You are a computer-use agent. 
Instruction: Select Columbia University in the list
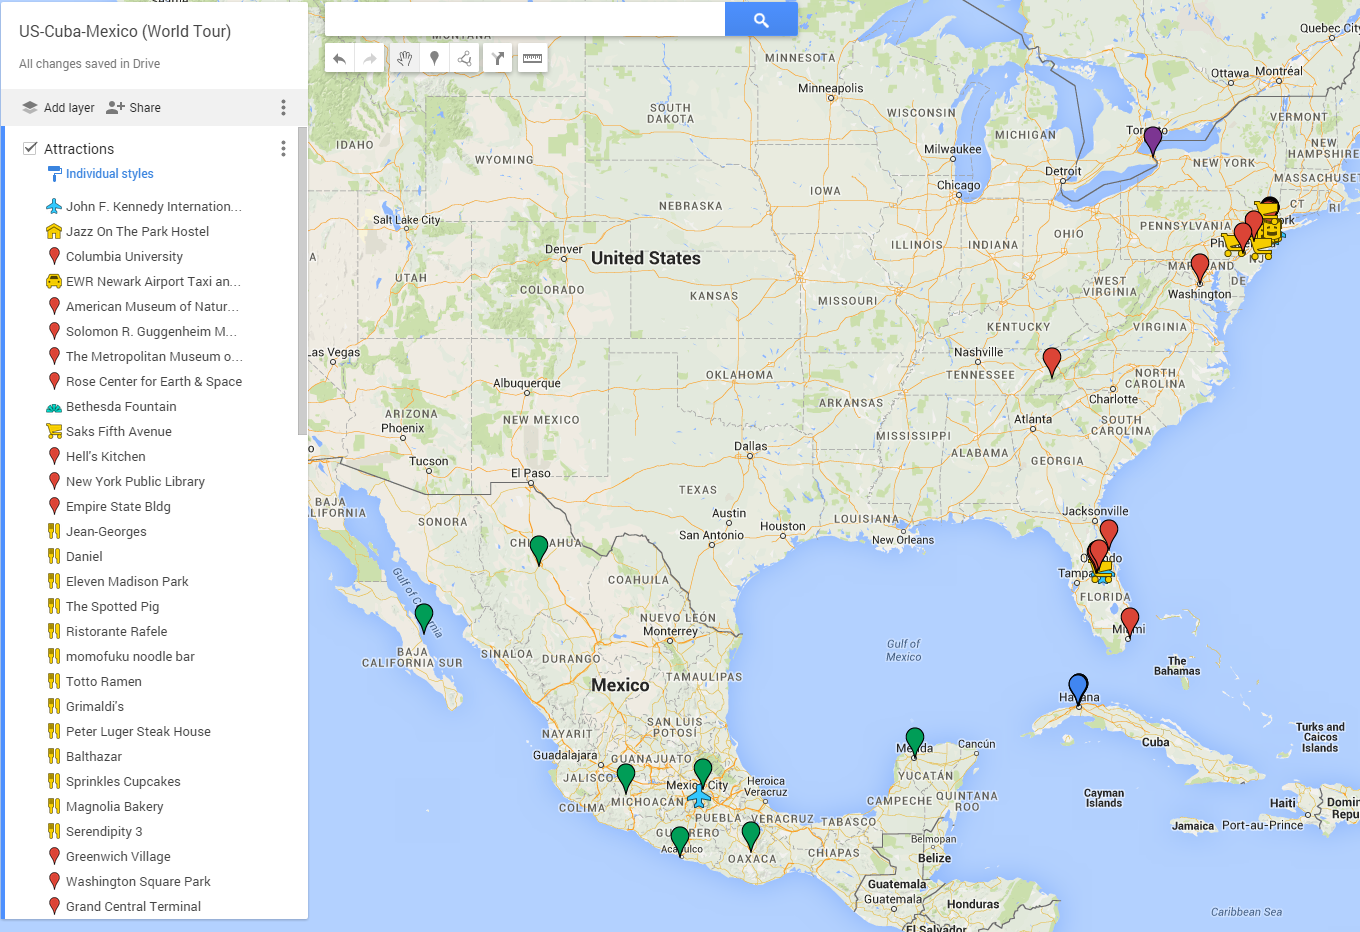pos(124,257)
